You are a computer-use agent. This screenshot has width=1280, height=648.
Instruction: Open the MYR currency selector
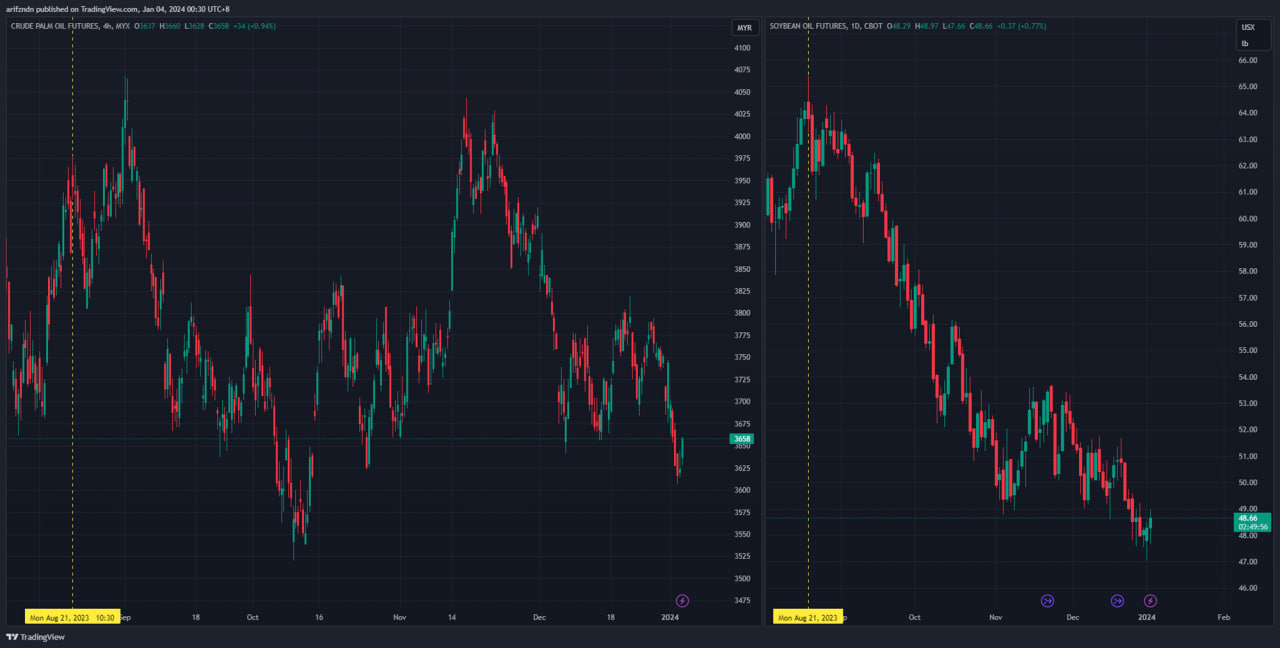744,27
